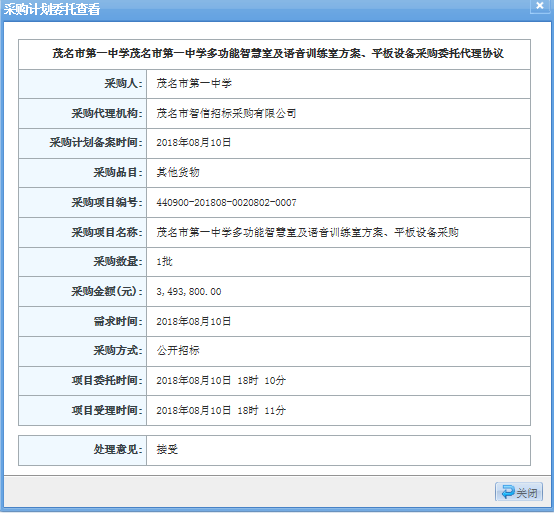Click the 项目受理时间 timestamp value
Screen dimensions: 554x513
pos(221,411)
